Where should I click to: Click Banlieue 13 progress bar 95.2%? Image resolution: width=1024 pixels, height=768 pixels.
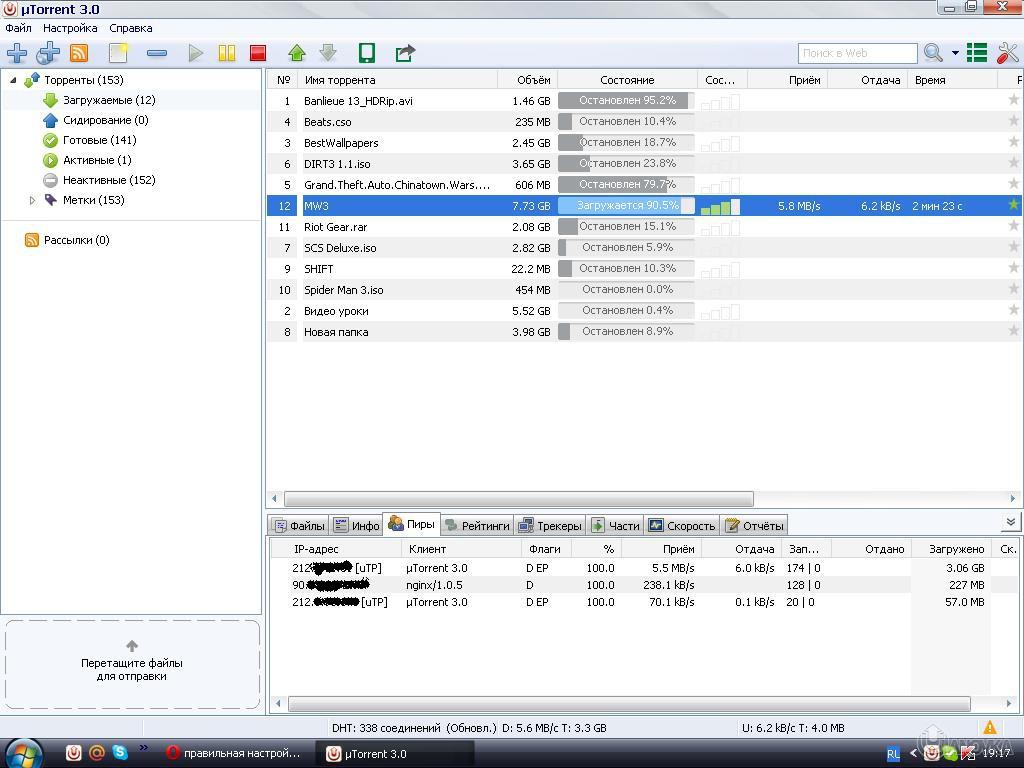(x=626, y=101)
